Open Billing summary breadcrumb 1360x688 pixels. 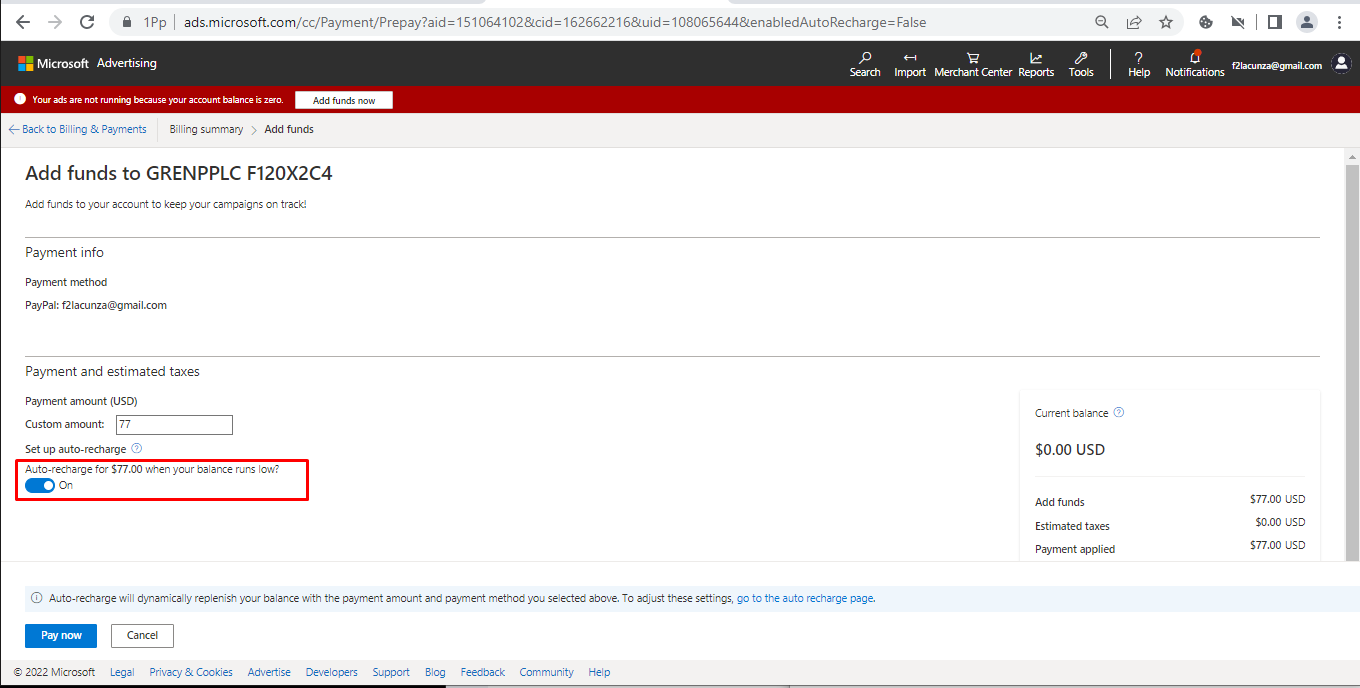(206, 129)
